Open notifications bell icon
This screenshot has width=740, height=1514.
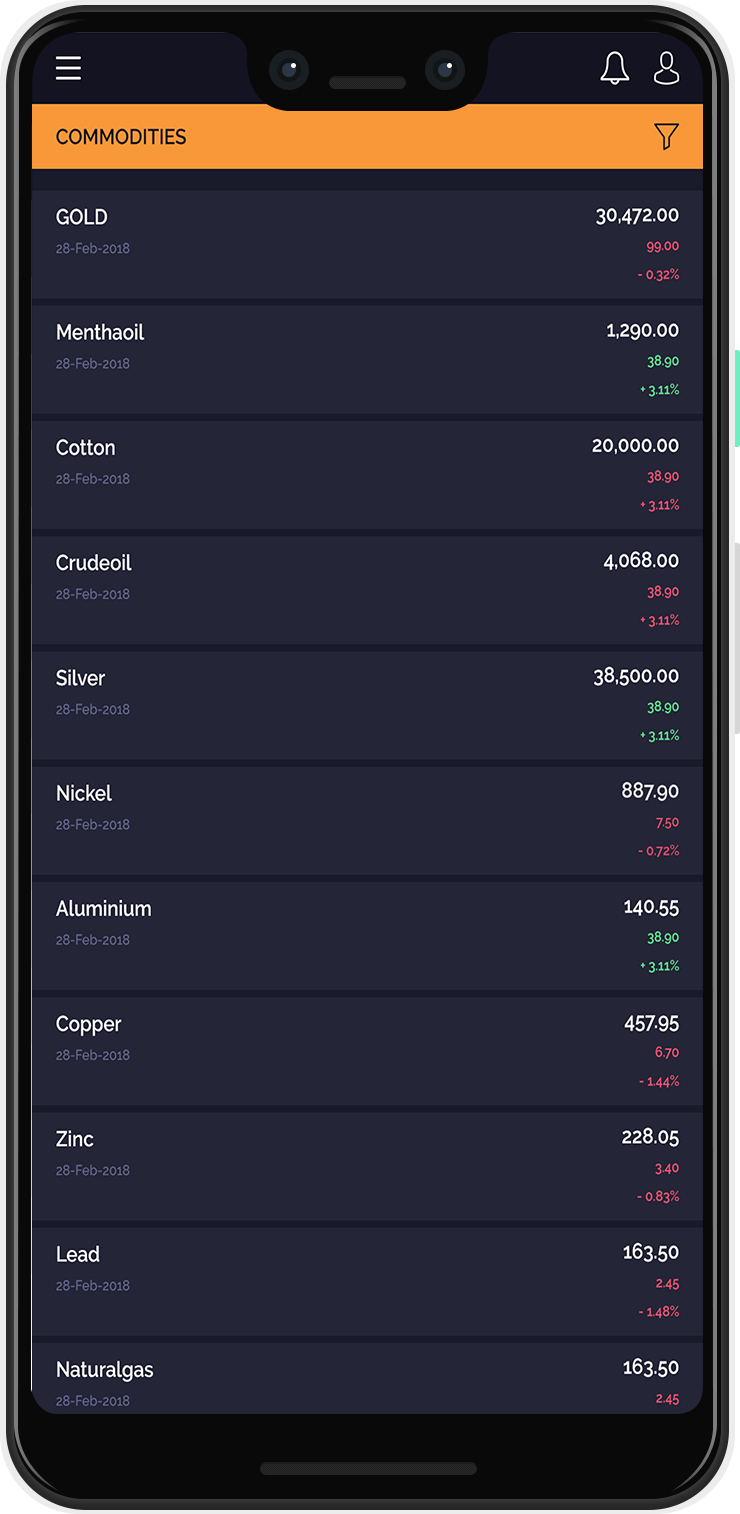coord(615,68)
